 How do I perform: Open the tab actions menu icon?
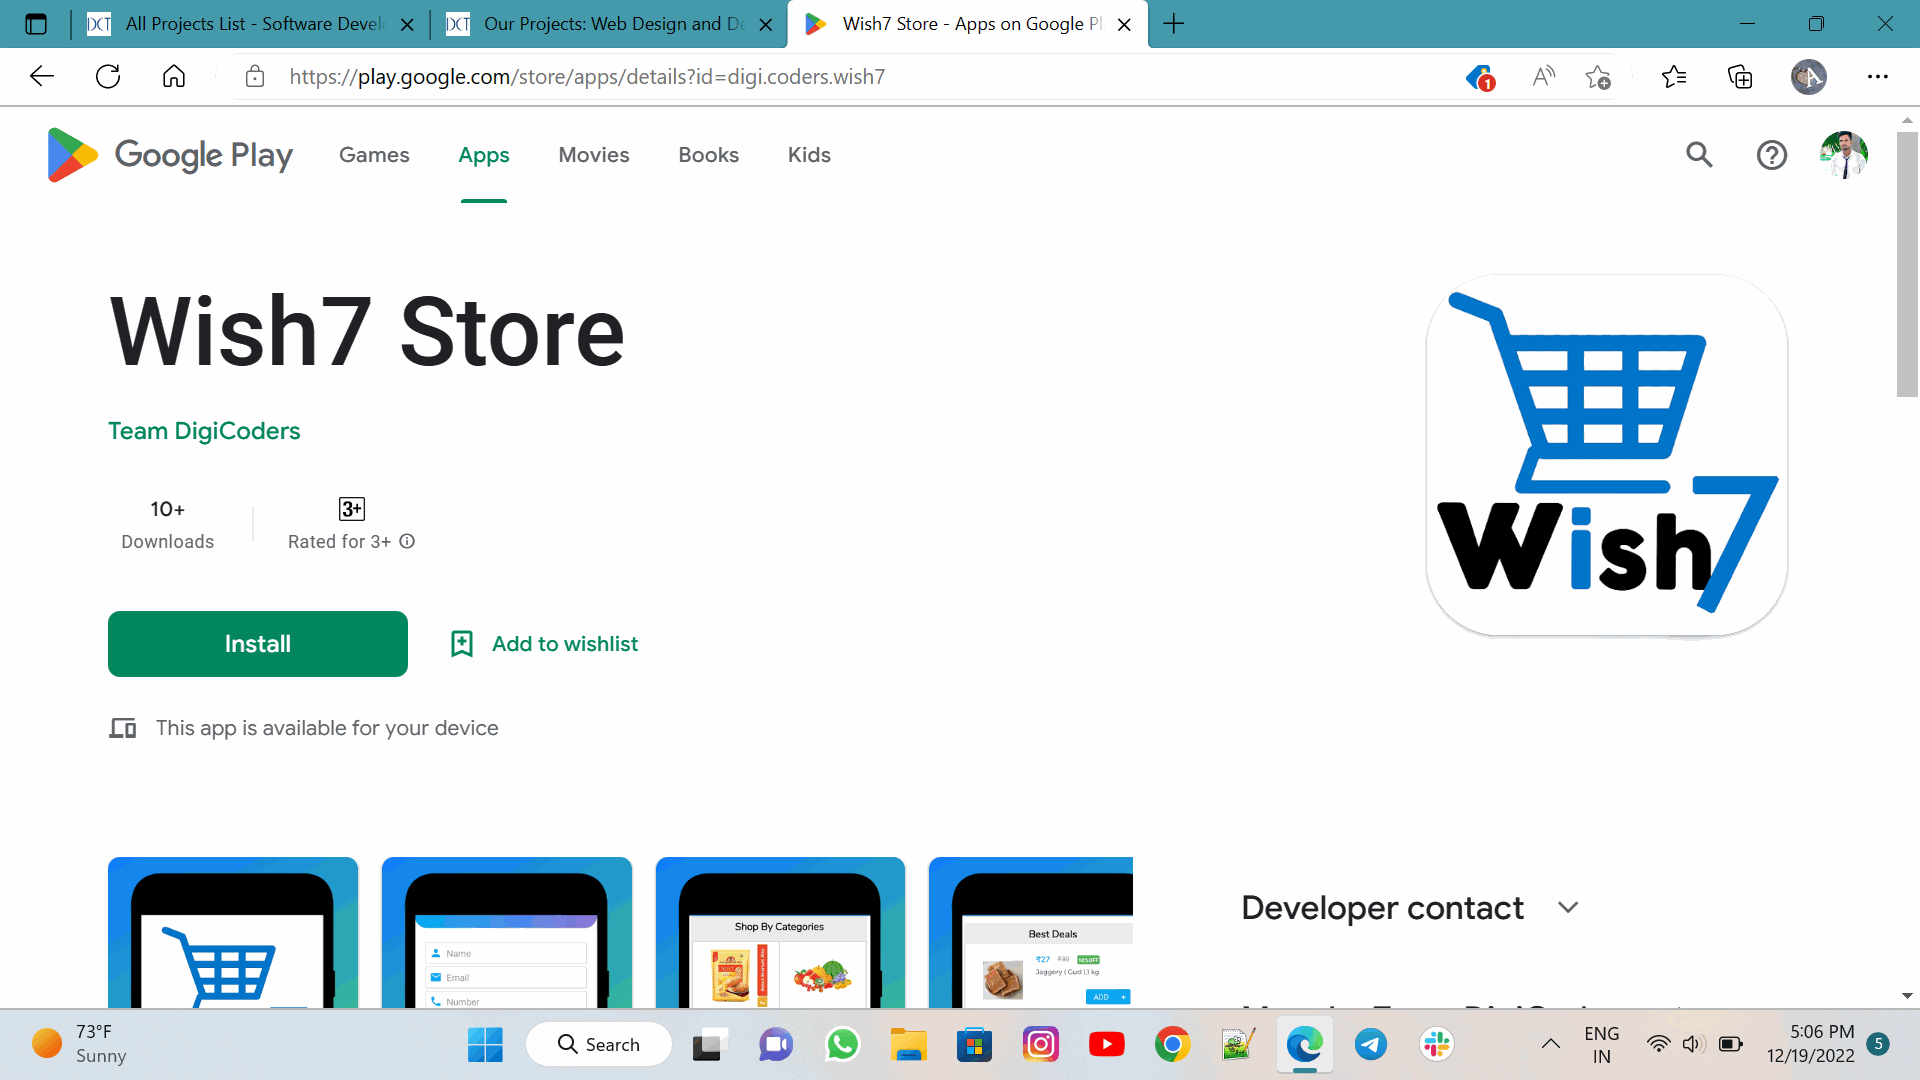[x=36, y=24]
